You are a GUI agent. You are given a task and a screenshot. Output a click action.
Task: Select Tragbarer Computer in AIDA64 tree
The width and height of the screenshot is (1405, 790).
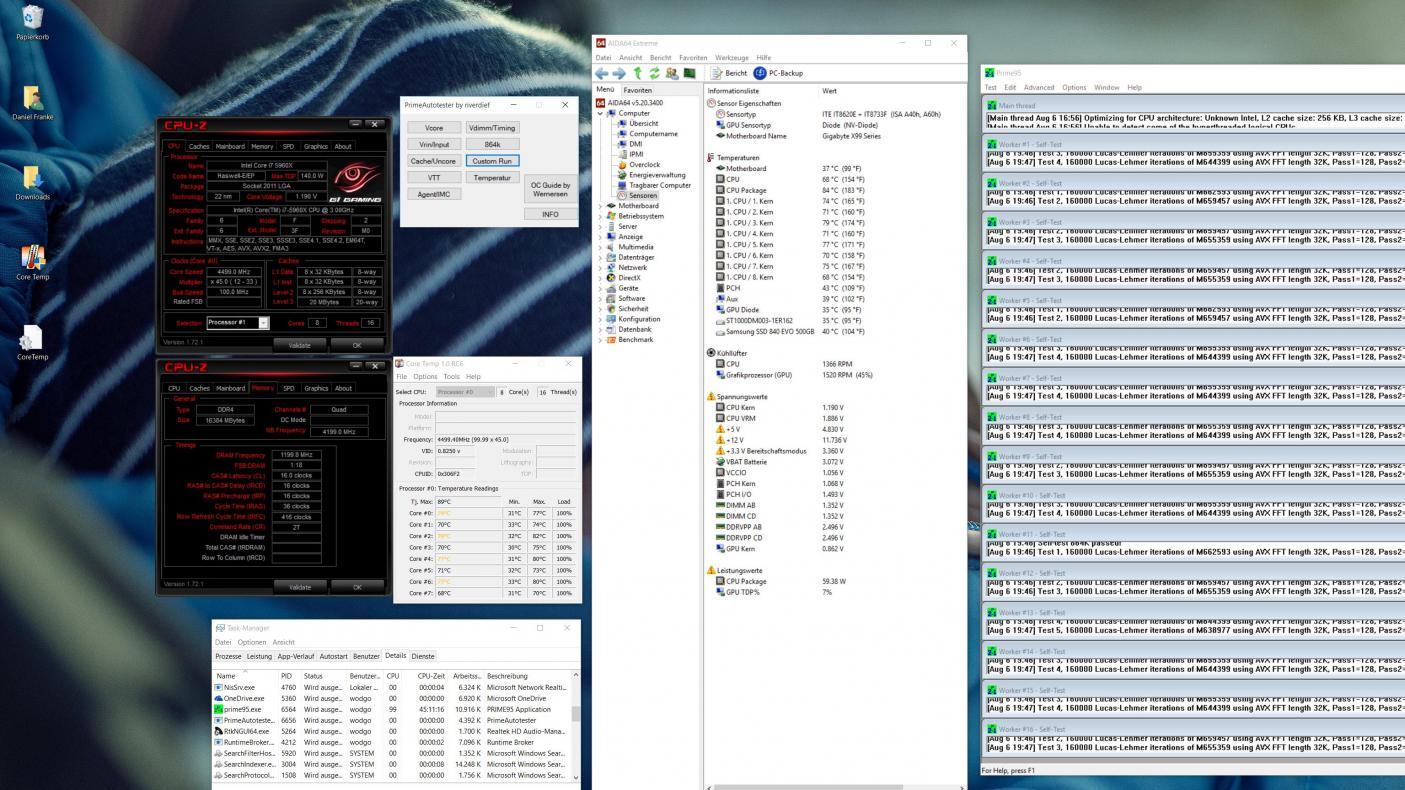(654, 185)
